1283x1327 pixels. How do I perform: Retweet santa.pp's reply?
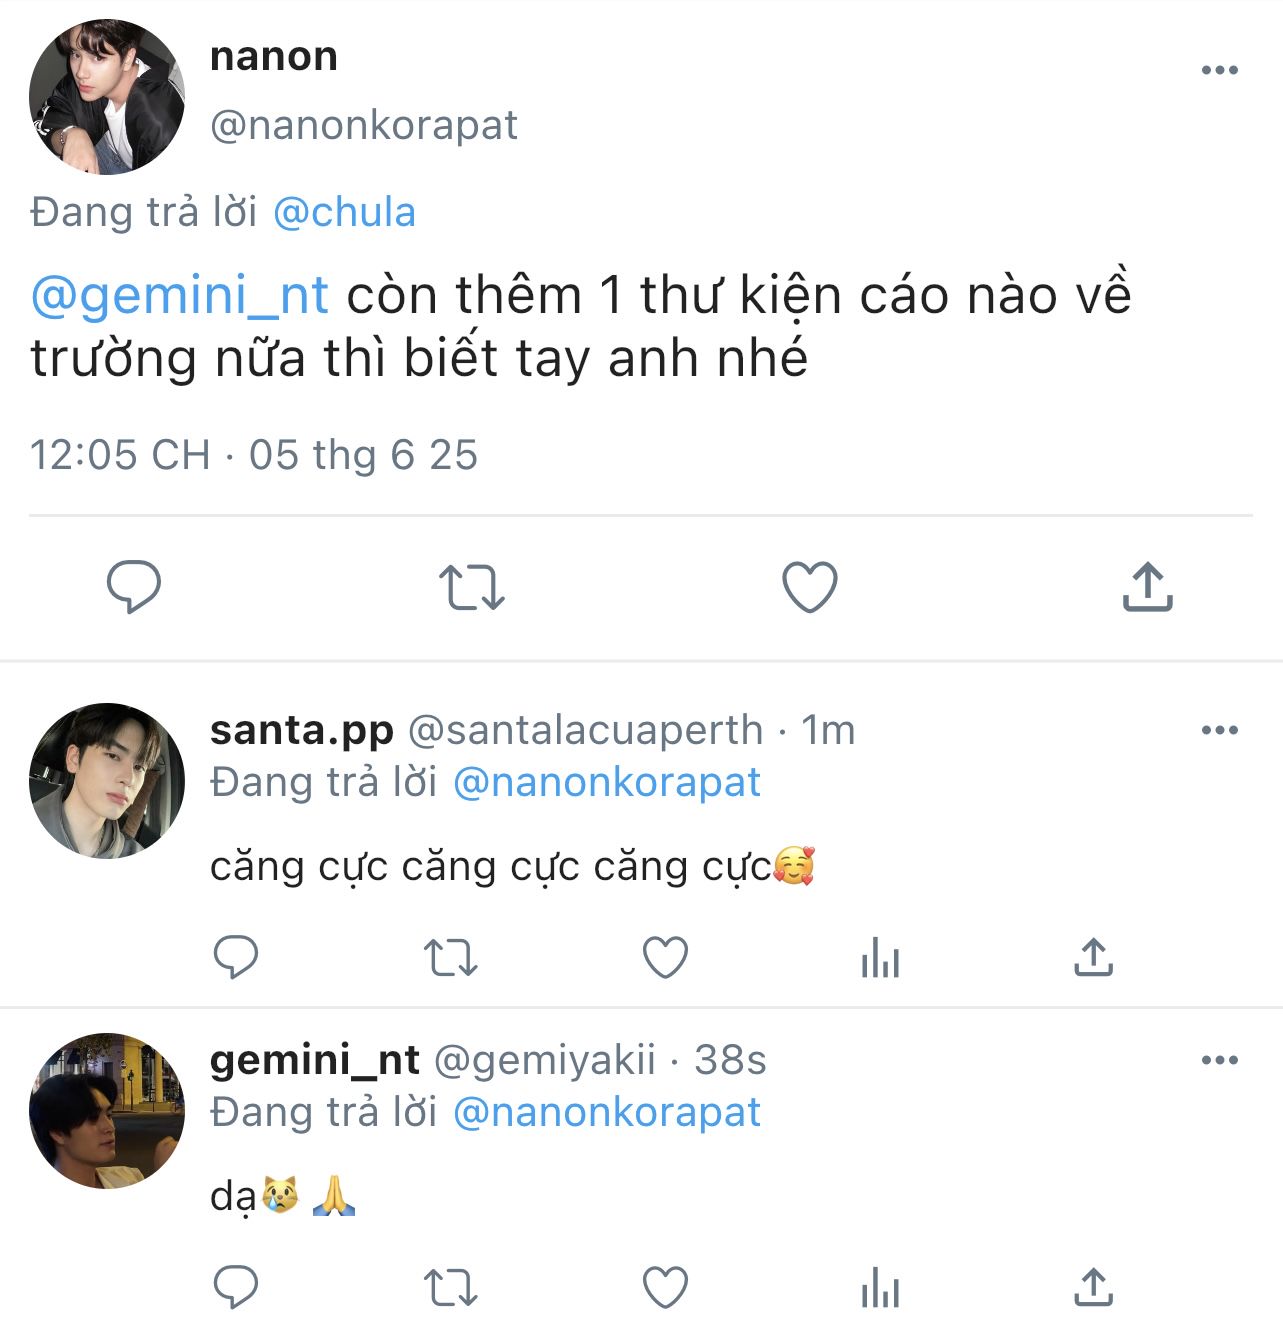click(451, 958)
